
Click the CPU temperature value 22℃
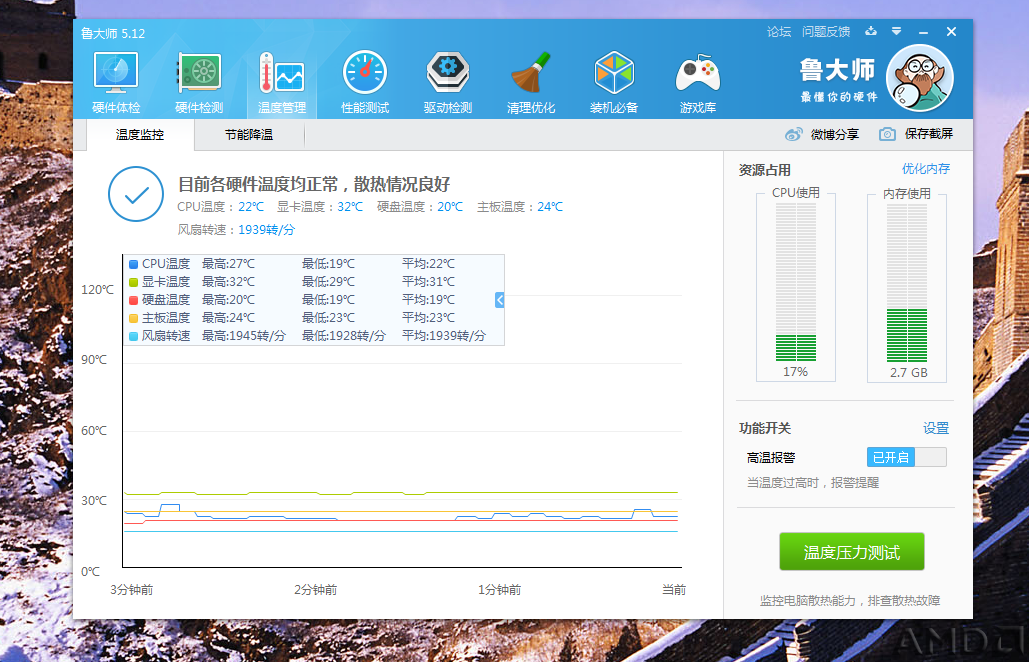tap(251, 207)
